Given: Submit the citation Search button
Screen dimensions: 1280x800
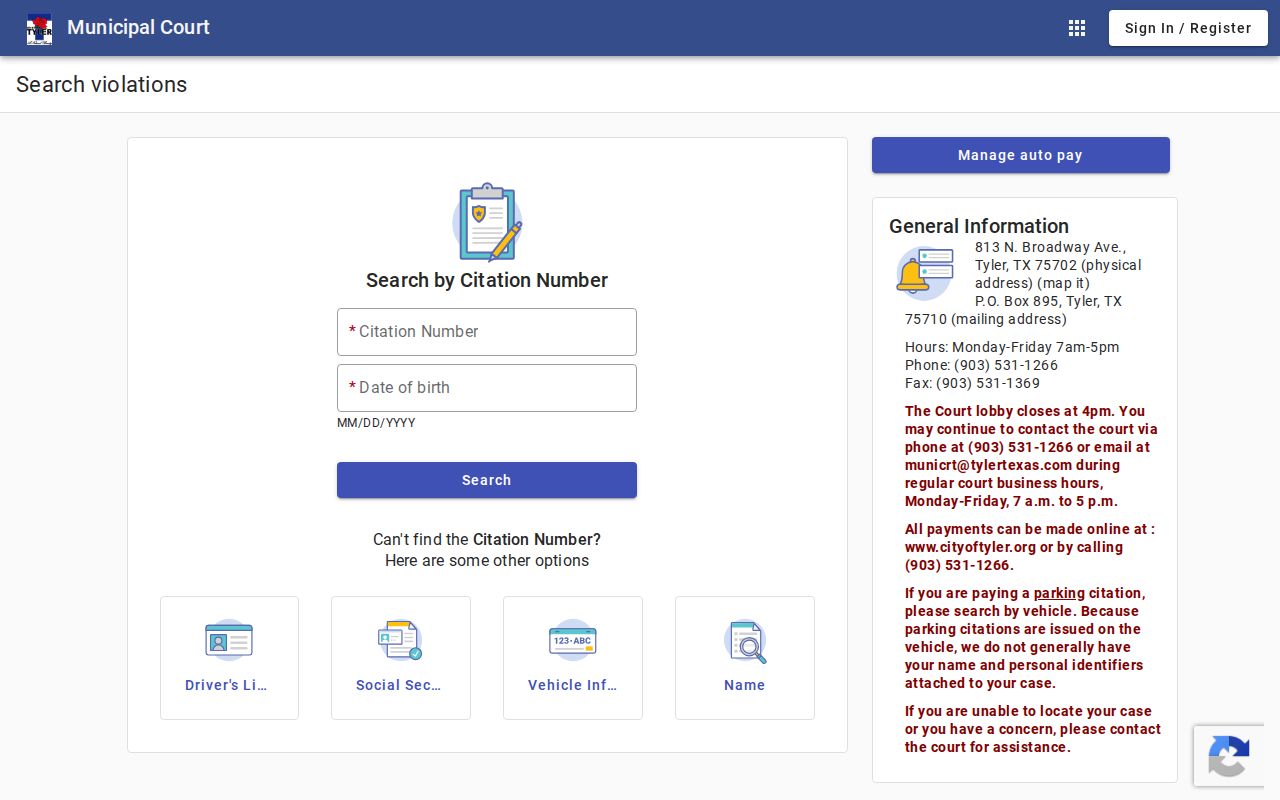Looking at the screenshot, I should click(x=487, y=480).
